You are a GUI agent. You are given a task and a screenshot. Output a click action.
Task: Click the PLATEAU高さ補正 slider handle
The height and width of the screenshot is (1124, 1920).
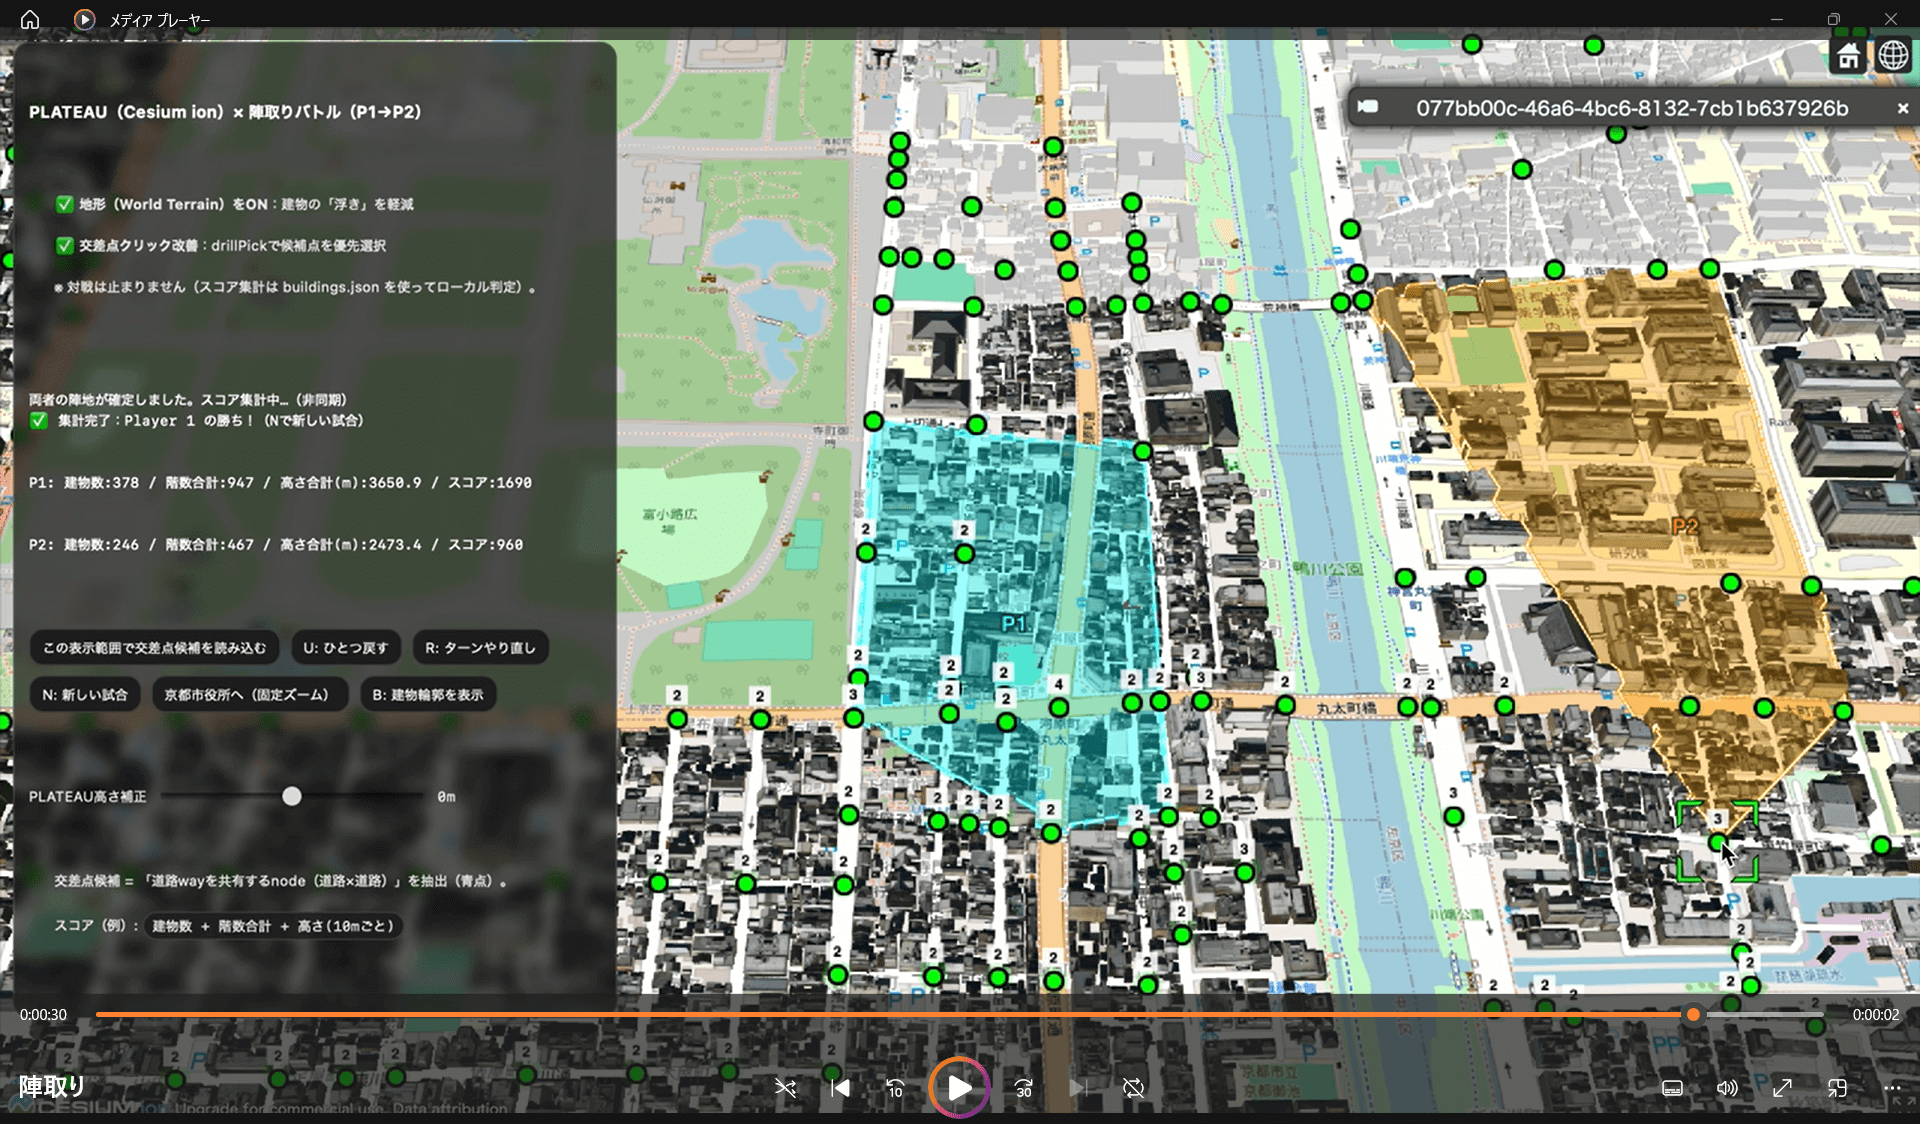[x=291, y=796]
